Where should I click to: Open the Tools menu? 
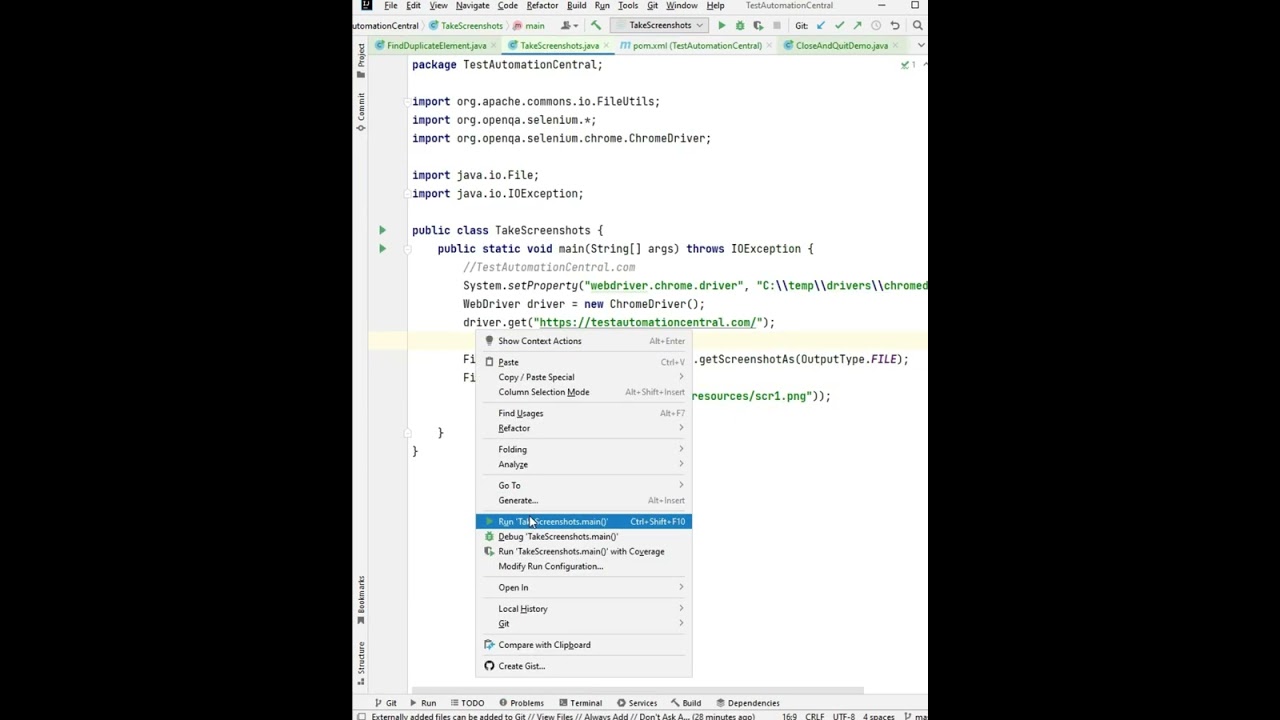click(628, 6)
